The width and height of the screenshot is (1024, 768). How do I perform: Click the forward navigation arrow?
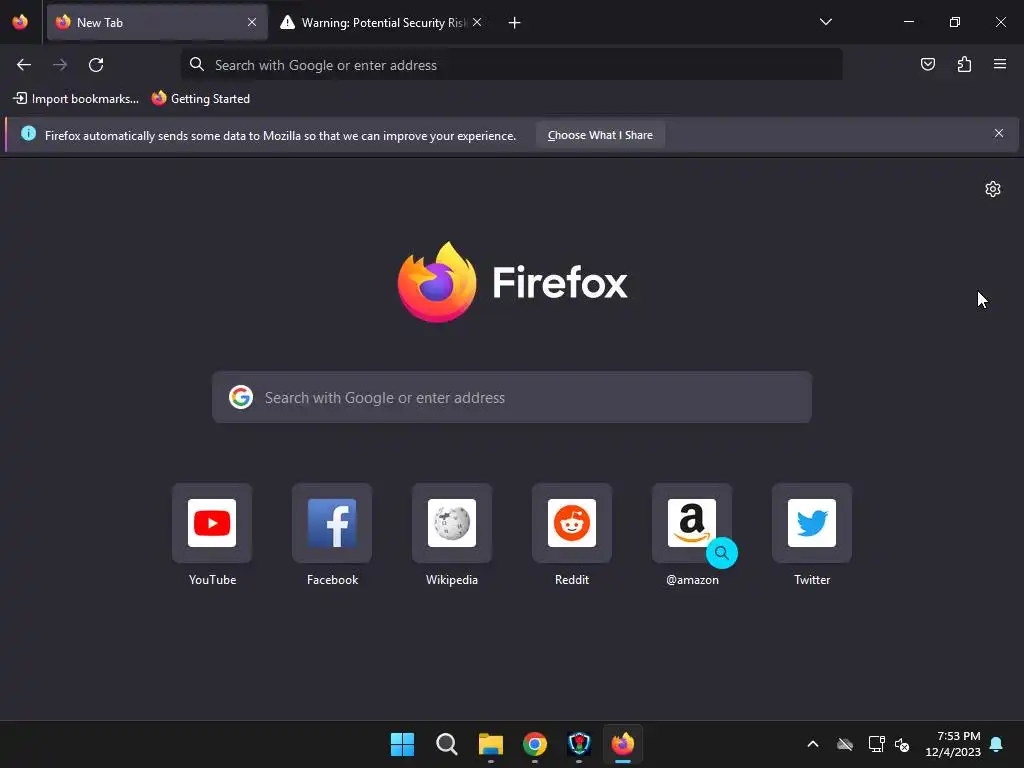[60, 65]
